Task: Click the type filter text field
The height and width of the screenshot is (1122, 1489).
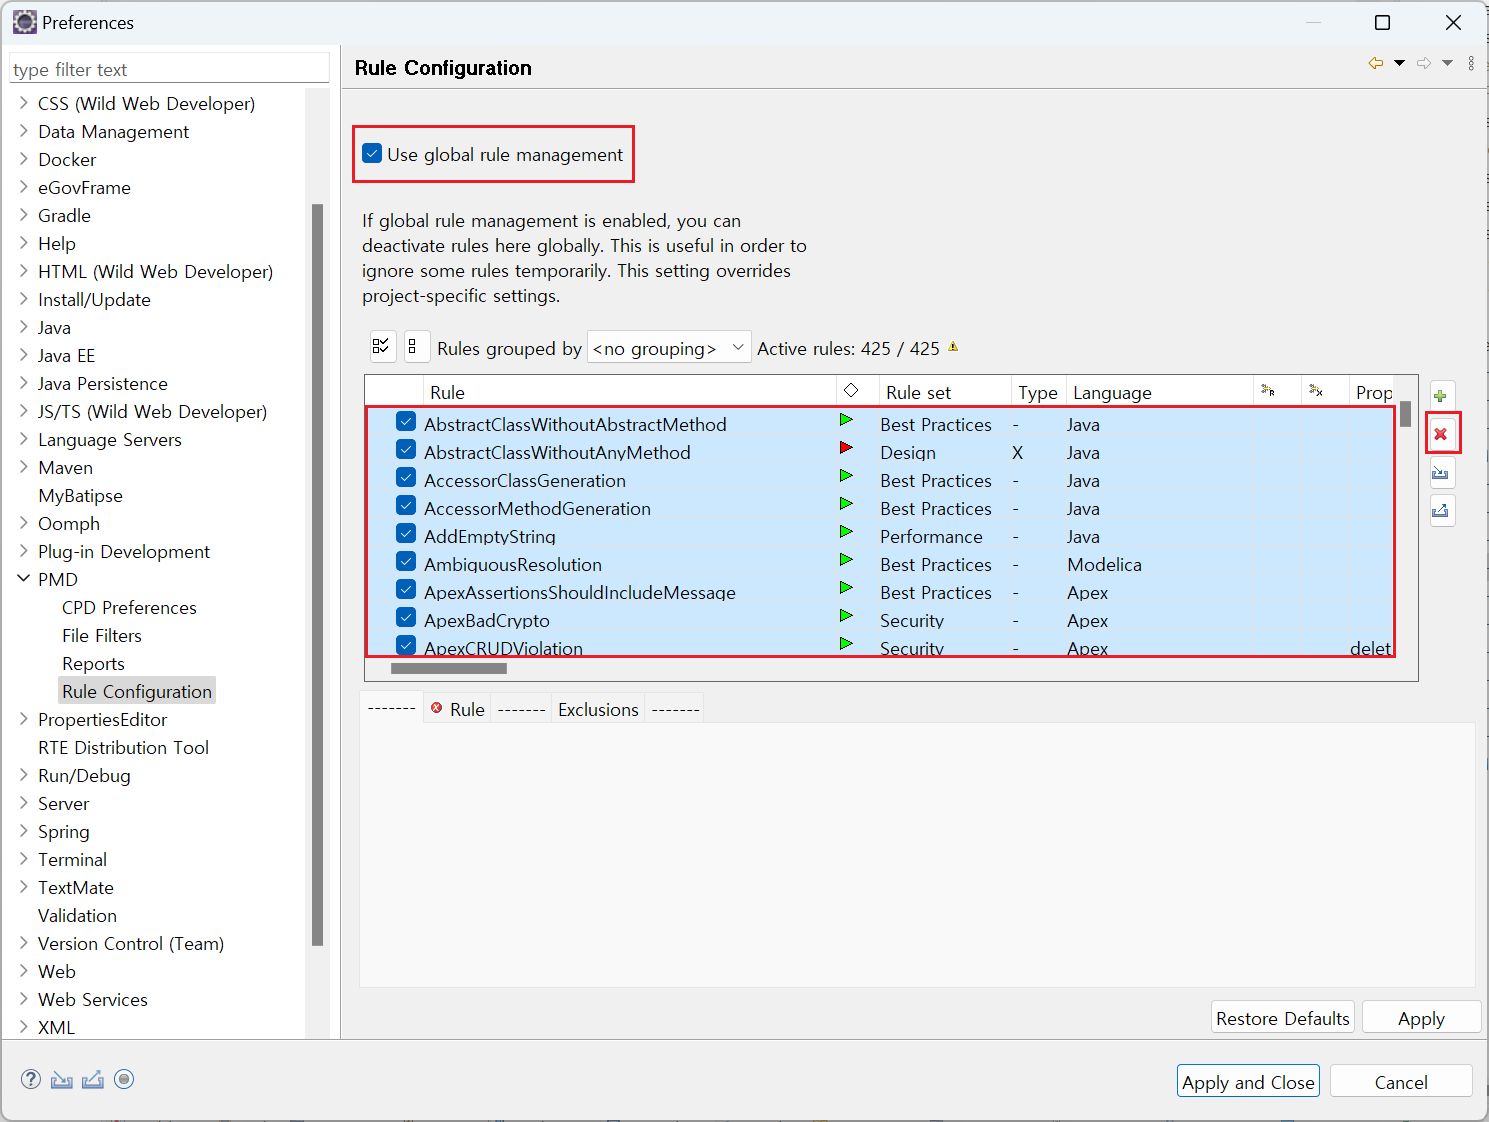Action: [168, 69]
